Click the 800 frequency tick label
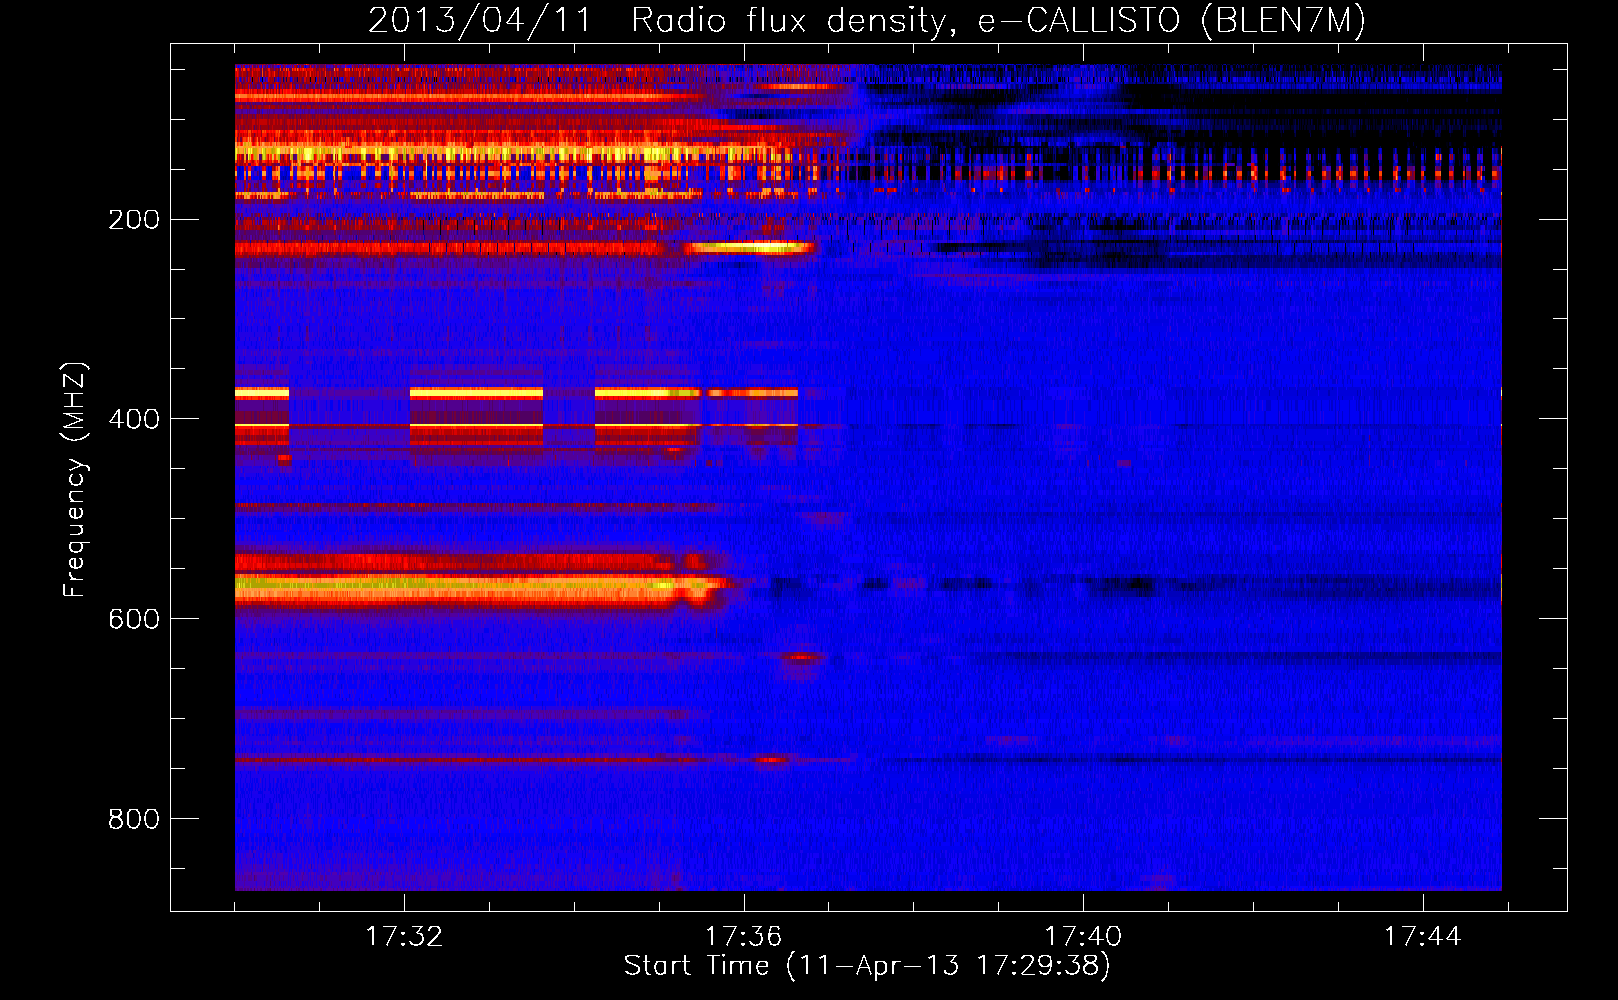Viewport: 1618px width, 1000px height. 134,819
